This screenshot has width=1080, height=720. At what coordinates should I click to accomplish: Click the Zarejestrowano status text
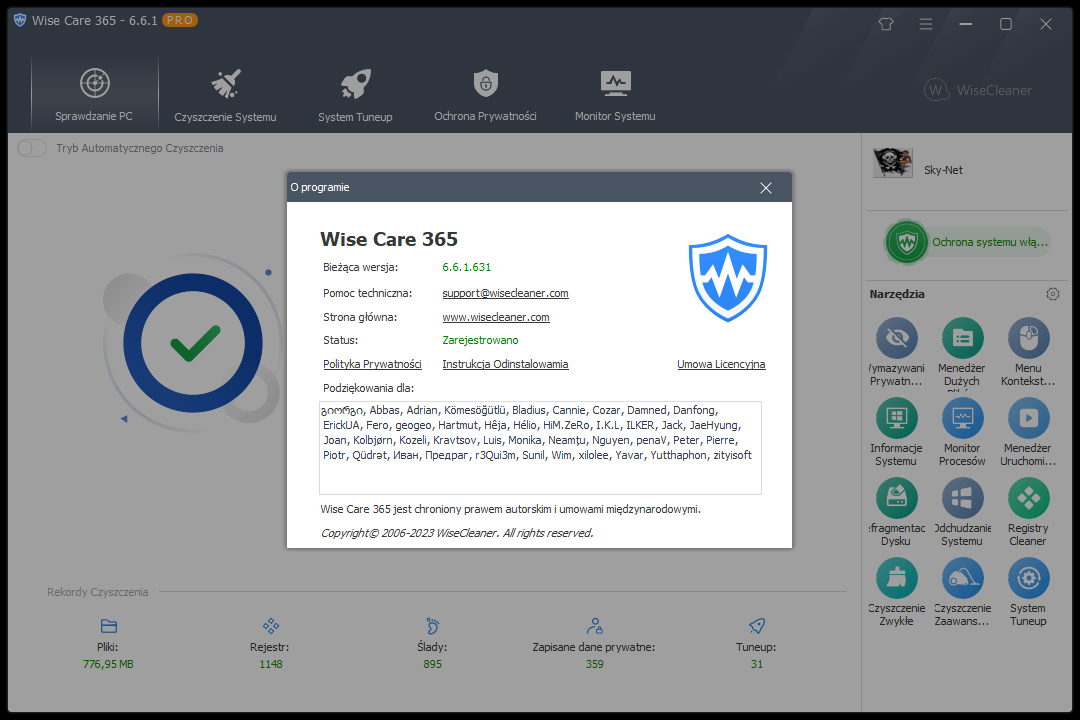[480, 340]
